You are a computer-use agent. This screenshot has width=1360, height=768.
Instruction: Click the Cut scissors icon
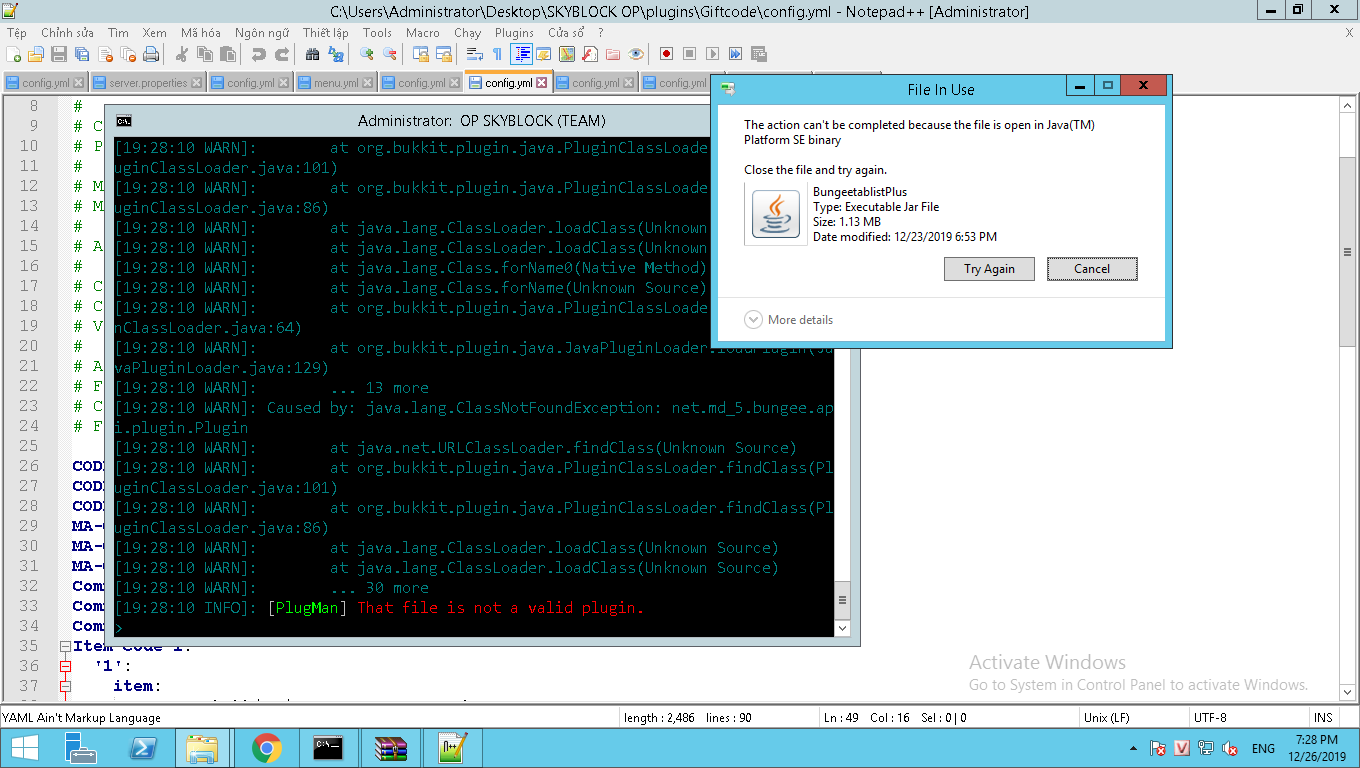tap(182, 54)
